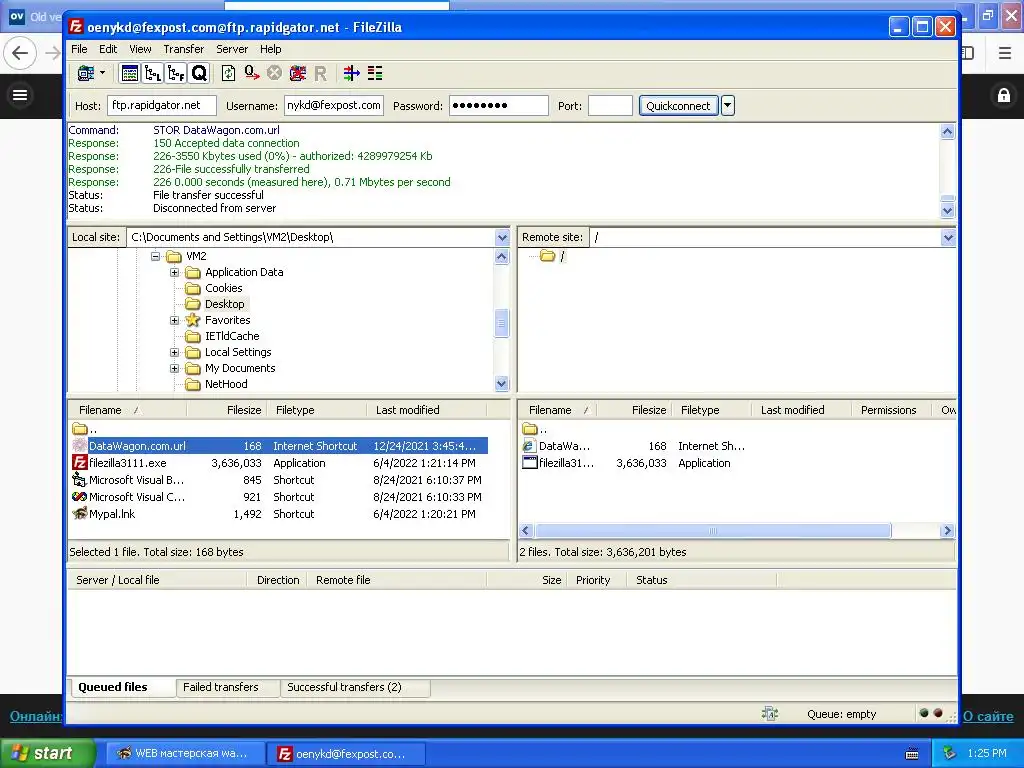
Task: Expand Application Data folder
Action: 174,272
